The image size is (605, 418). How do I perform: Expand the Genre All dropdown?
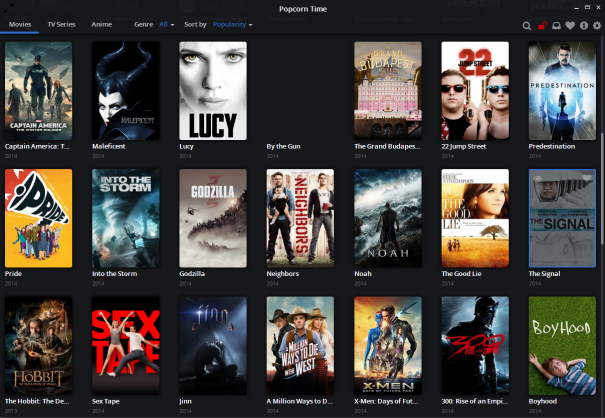coord(167,24)
